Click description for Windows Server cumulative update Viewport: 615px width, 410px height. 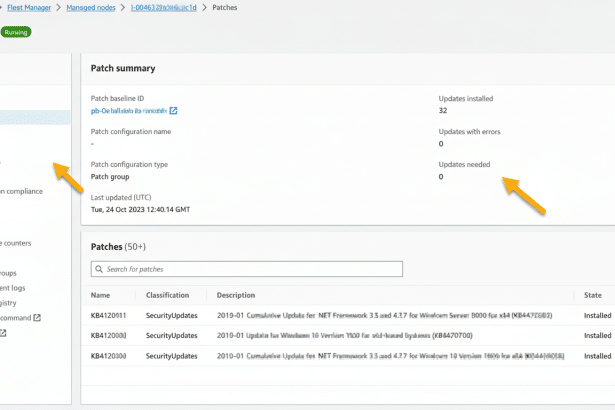384,315
